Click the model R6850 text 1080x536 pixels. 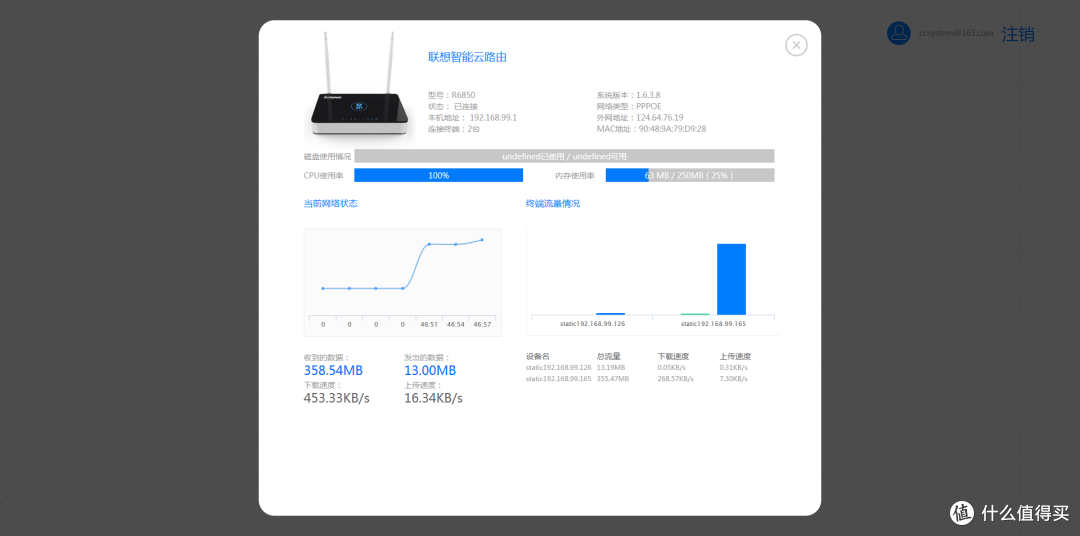tap(452, 95)
